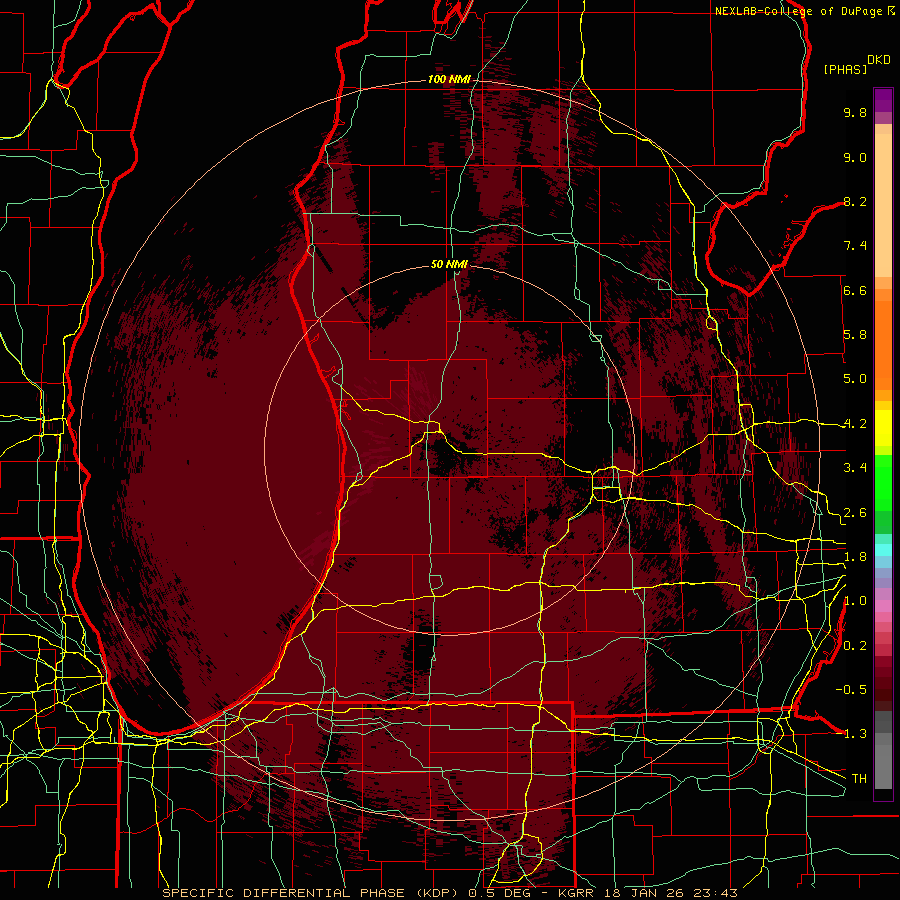Click the 5.0 value on color scale
Image resolution: width=900 pixels, height=900 pixels.
pyautogui.click(x=855, y=379)
